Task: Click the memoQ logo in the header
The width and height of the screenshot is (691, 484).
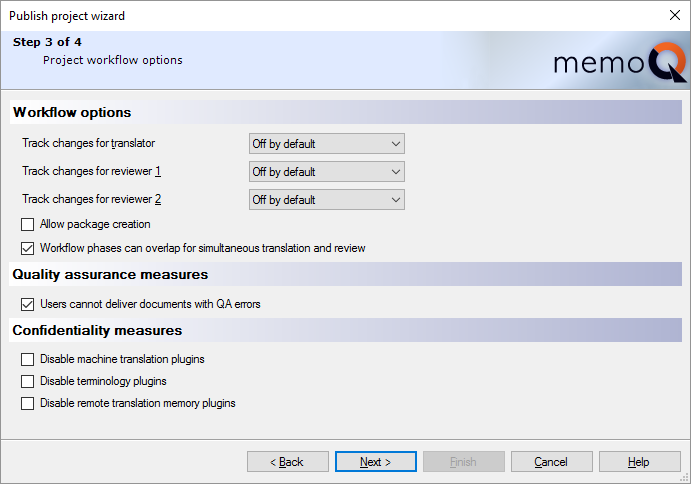Action: pos(620,65)
